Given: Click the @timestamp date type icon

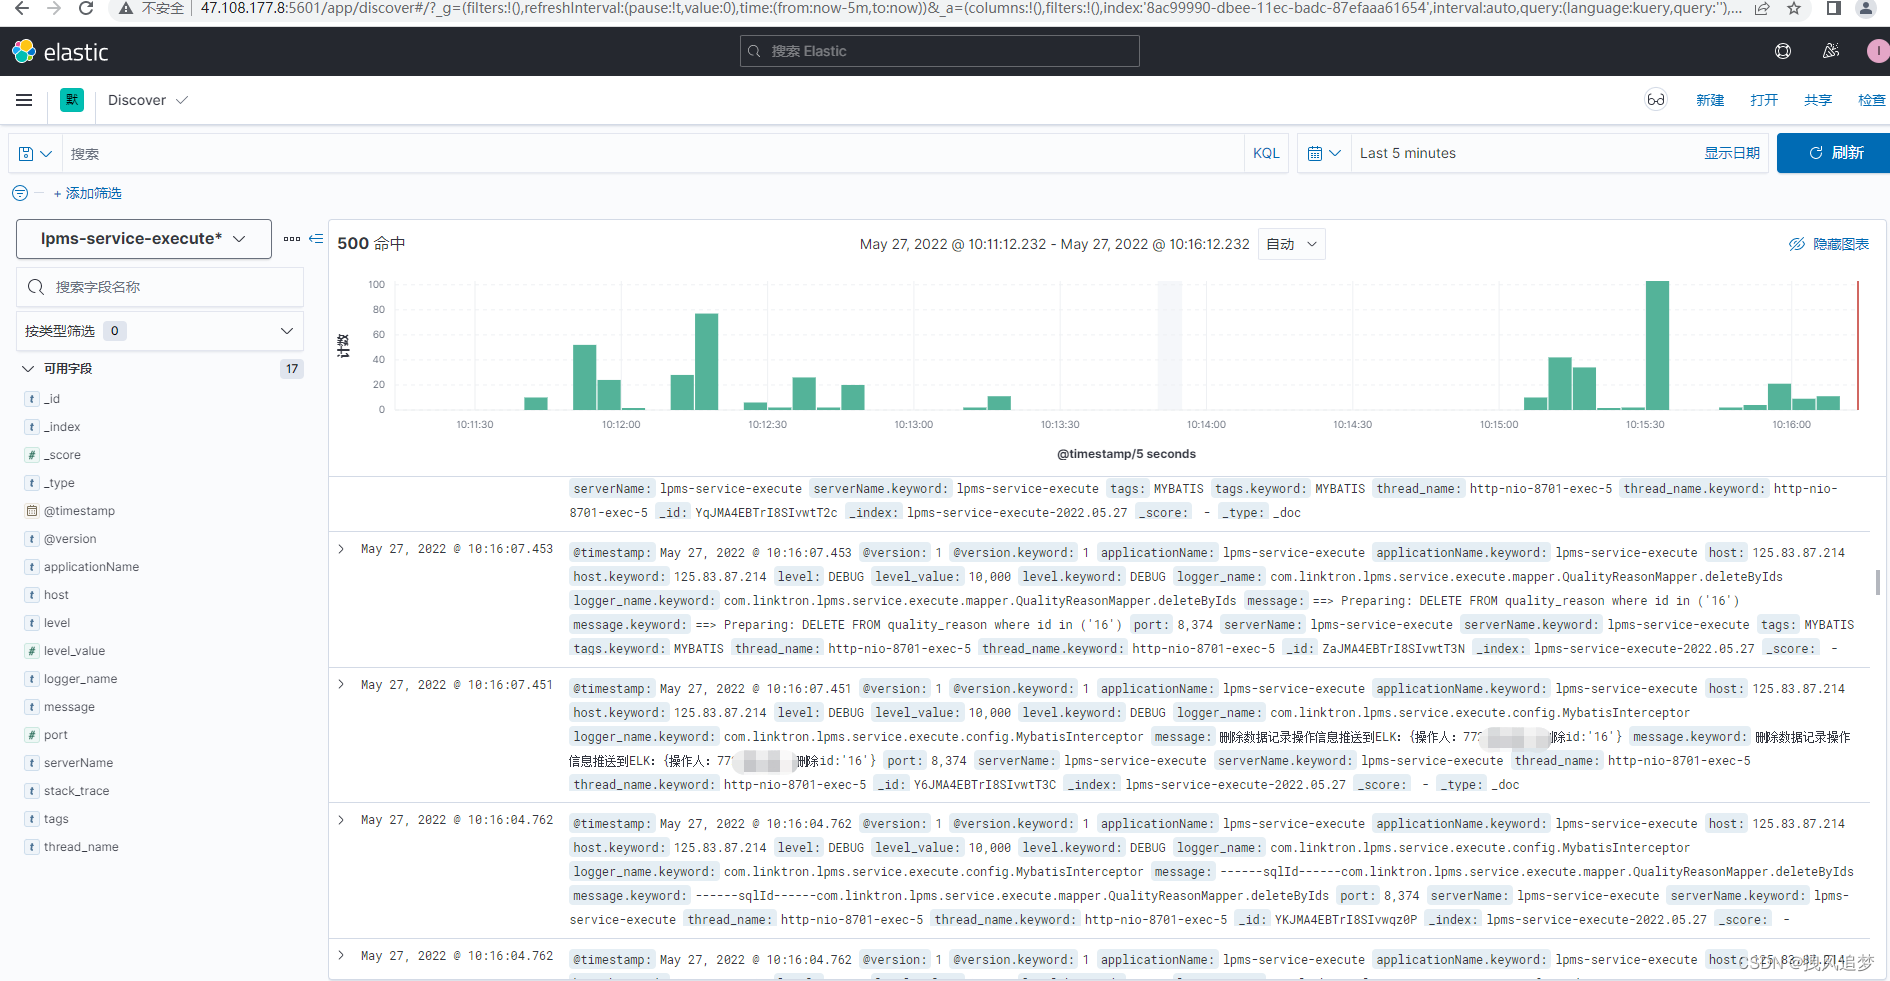Looking at the screenshot, I should click(x=32, y=511).
